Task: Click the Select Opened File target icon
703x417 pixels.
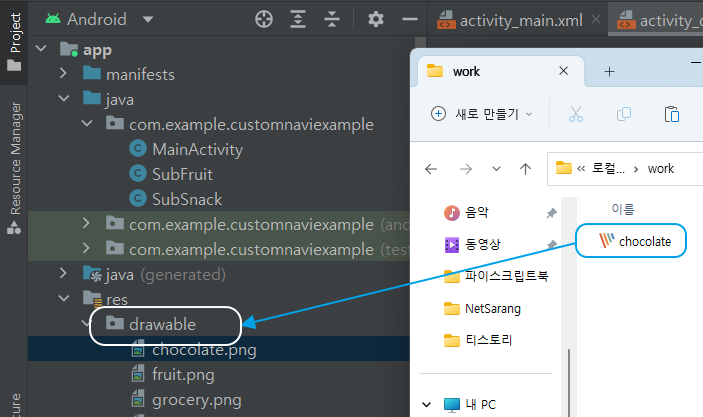Action: (x=264, y=19)
